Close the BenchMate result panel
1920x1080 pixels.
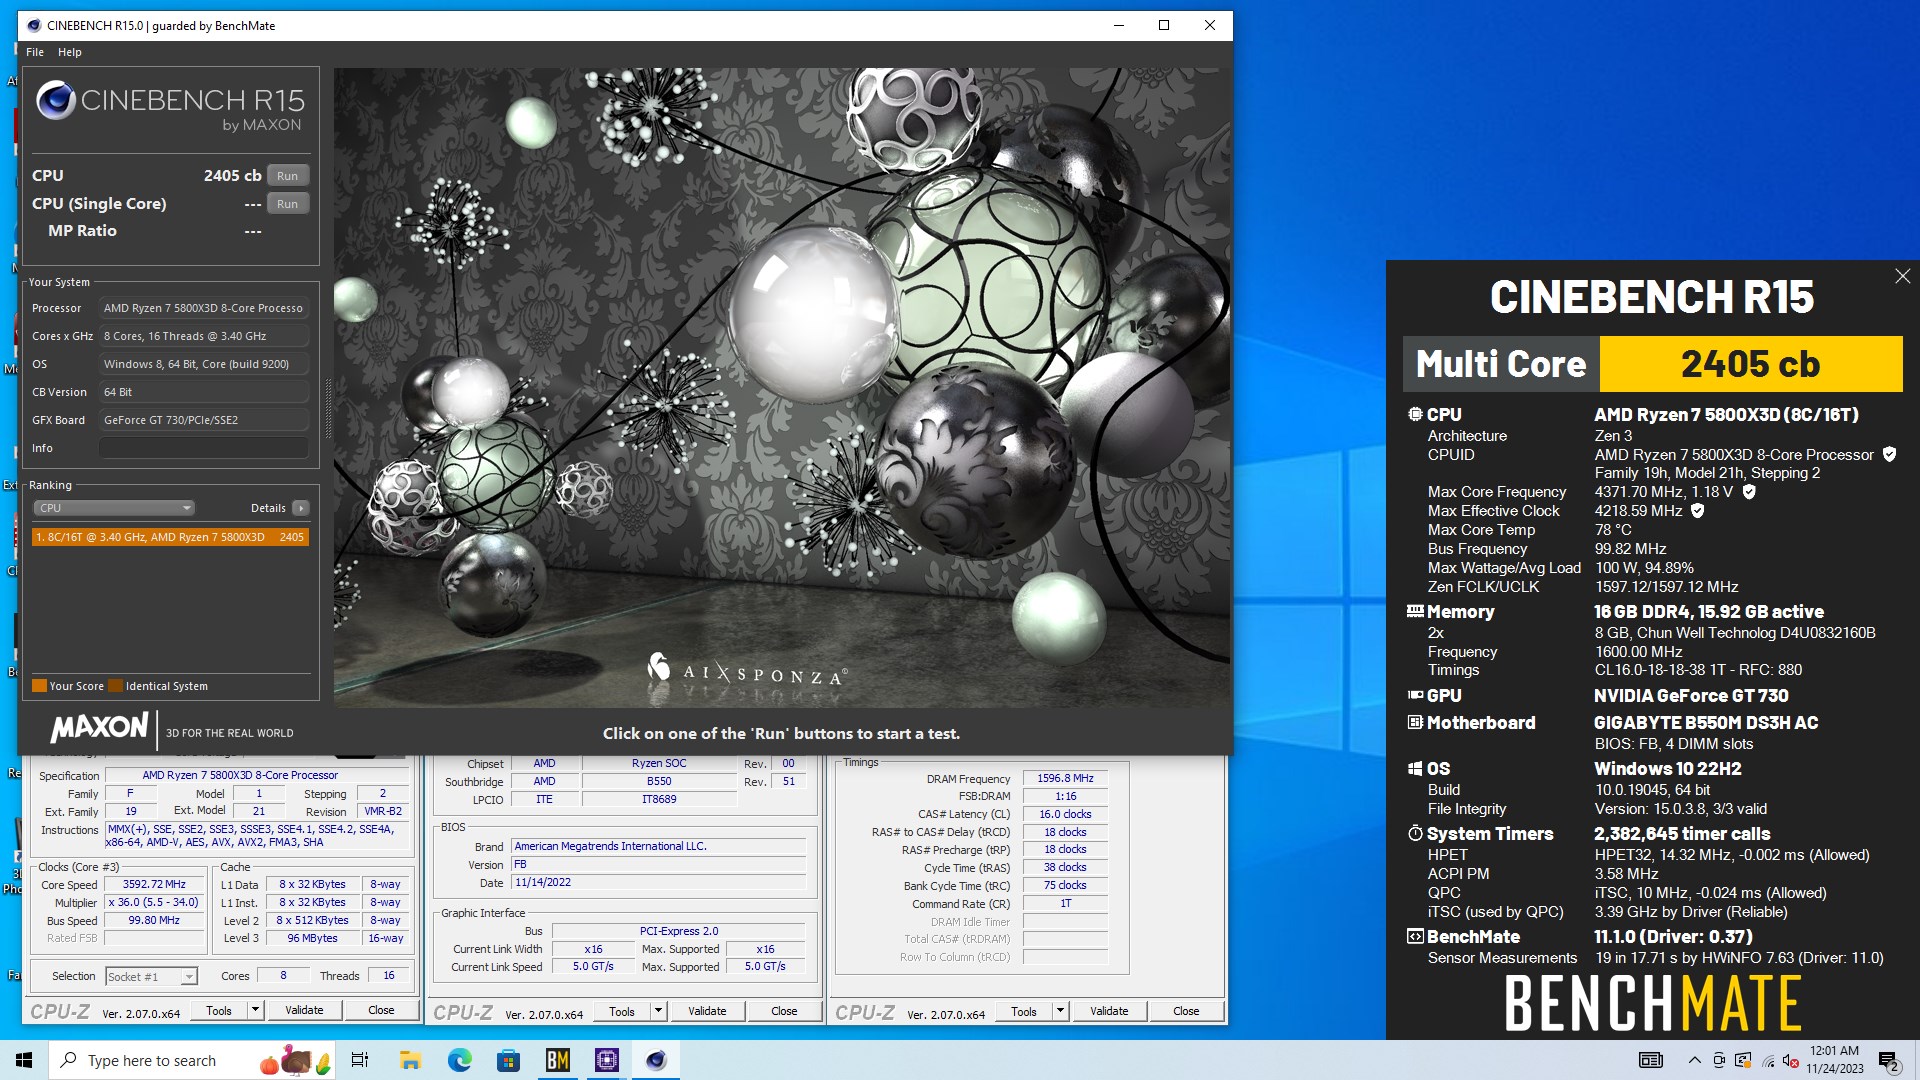pos(1902,276)
